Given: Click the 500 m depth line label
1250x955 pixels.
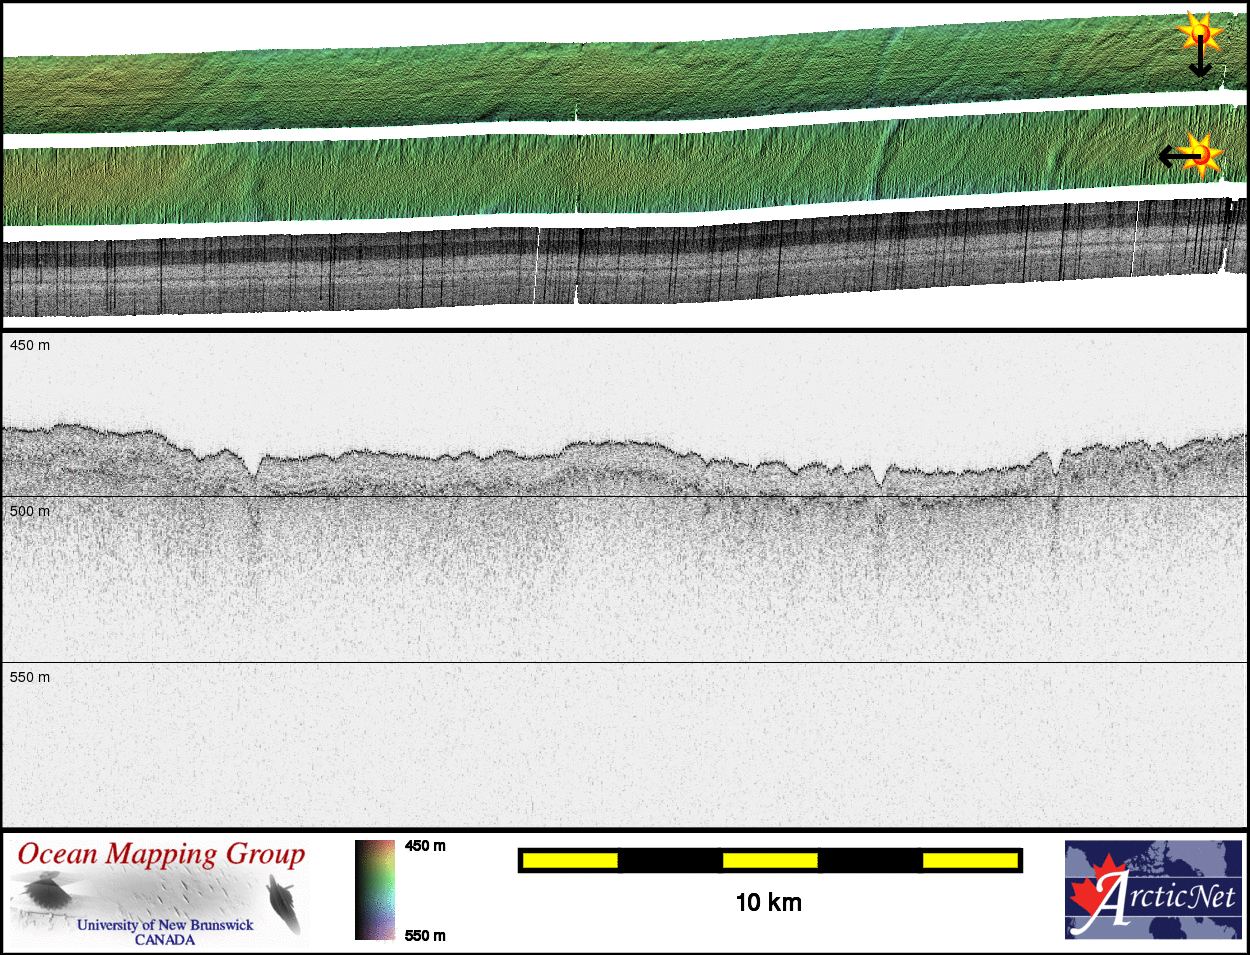Looking at the screenshot, I should [30, 511].
